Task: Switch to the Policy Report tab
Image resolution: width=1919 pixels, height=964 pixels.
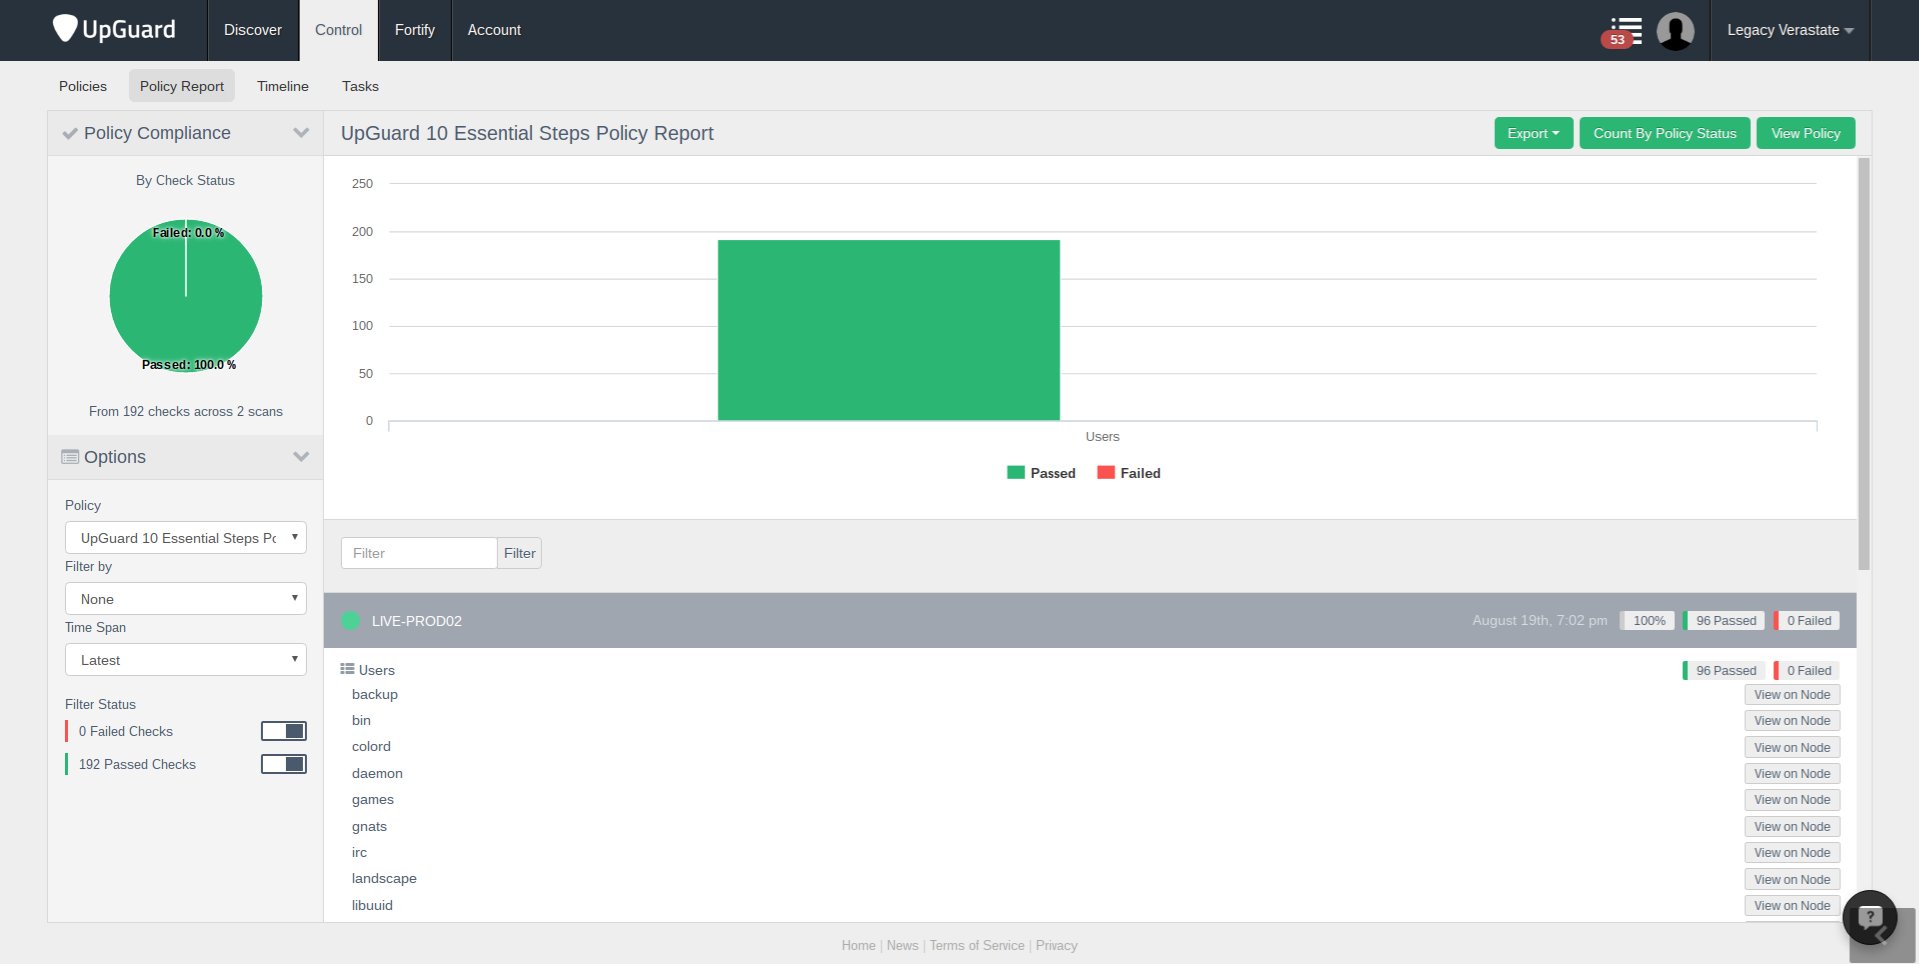Action: [182, 86]
